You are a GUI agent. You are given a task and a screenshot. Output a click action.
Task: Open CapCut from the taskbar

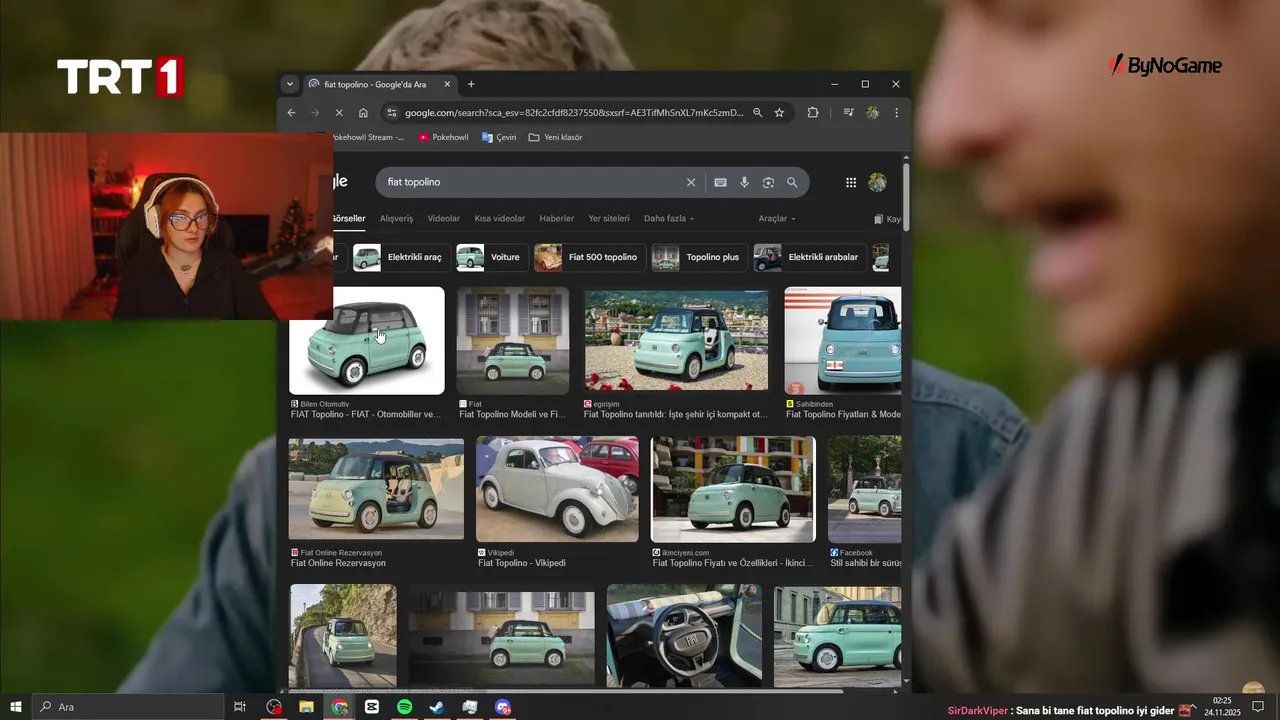coord(372,707)
